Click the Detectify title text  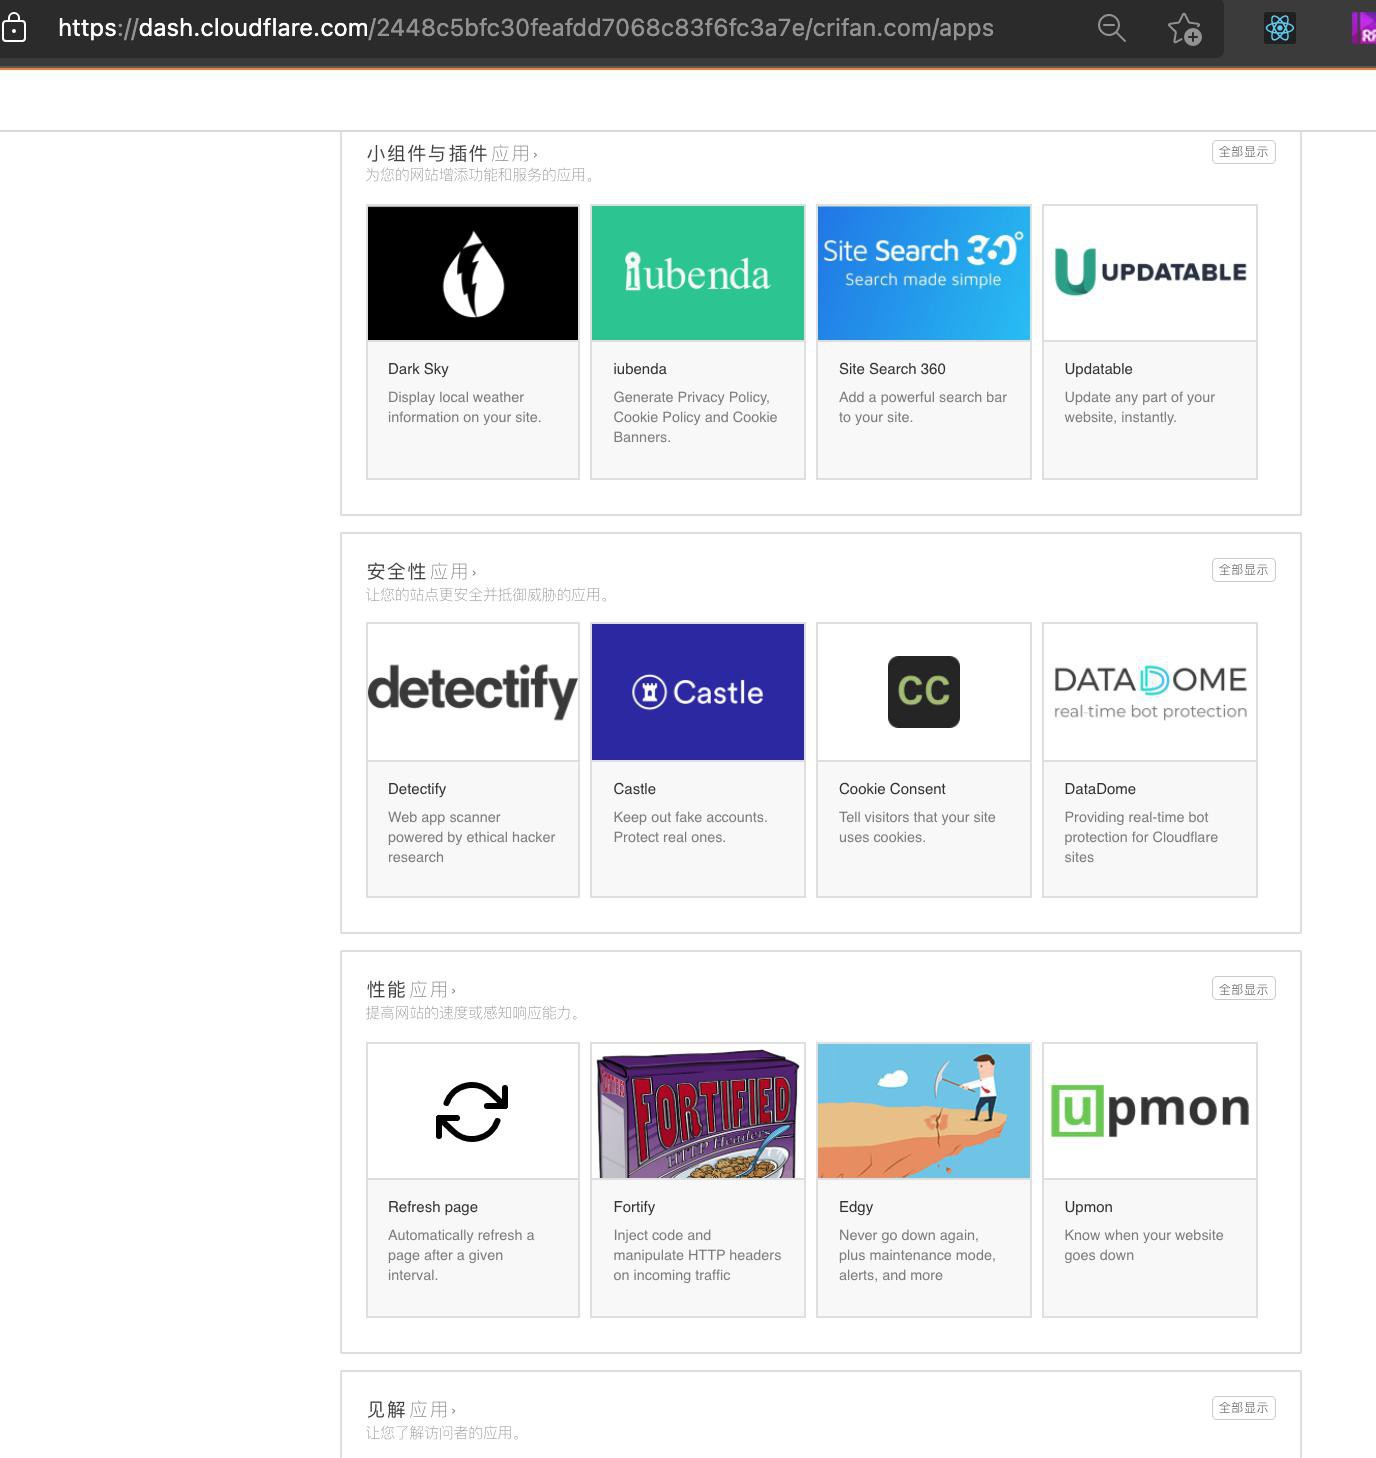(x=417, y=789)
